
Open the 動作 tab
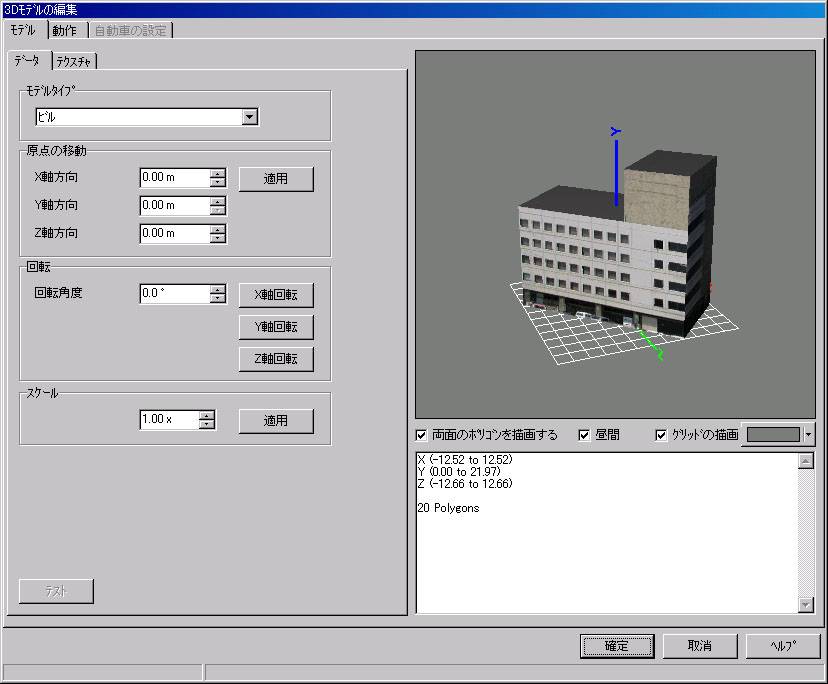pos(65,31)
